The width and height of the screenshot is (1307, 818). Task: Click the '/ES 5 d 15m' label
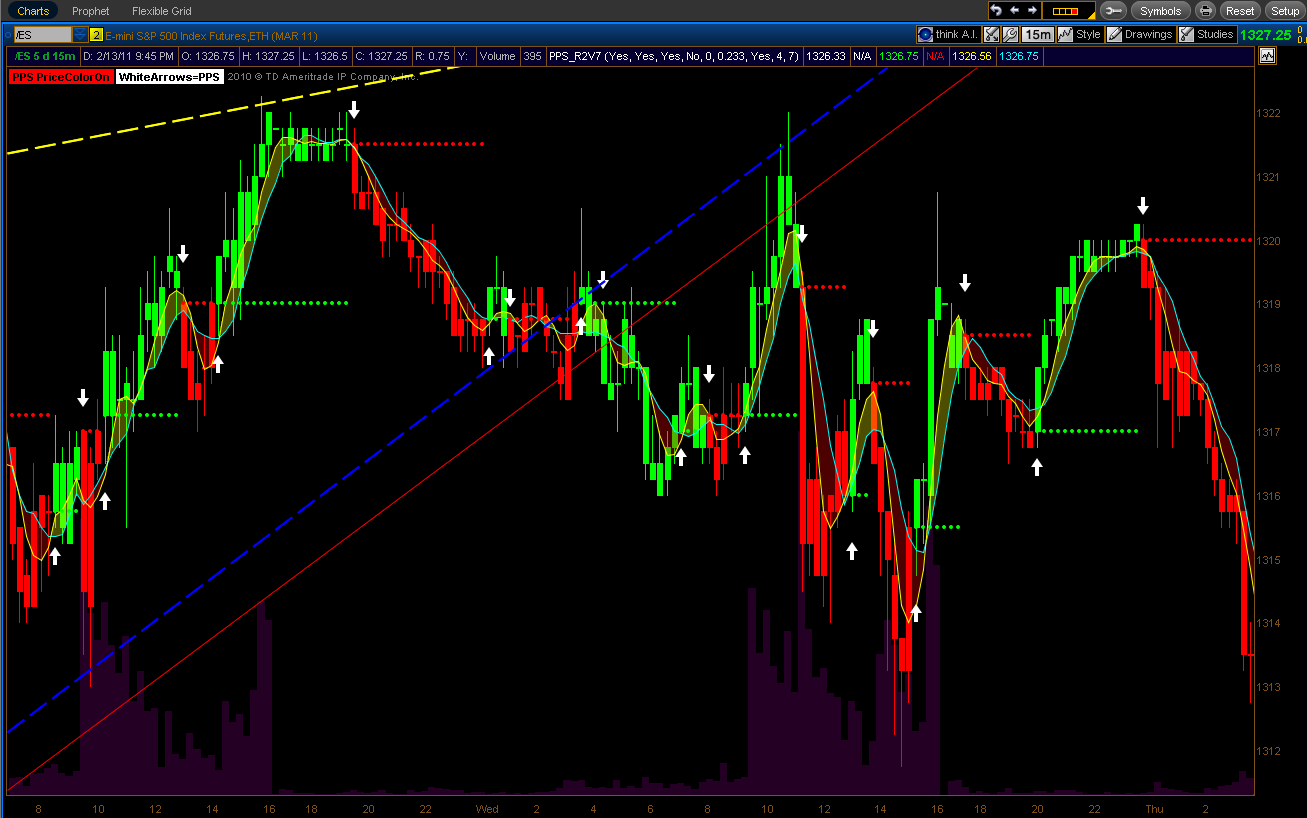44,57
